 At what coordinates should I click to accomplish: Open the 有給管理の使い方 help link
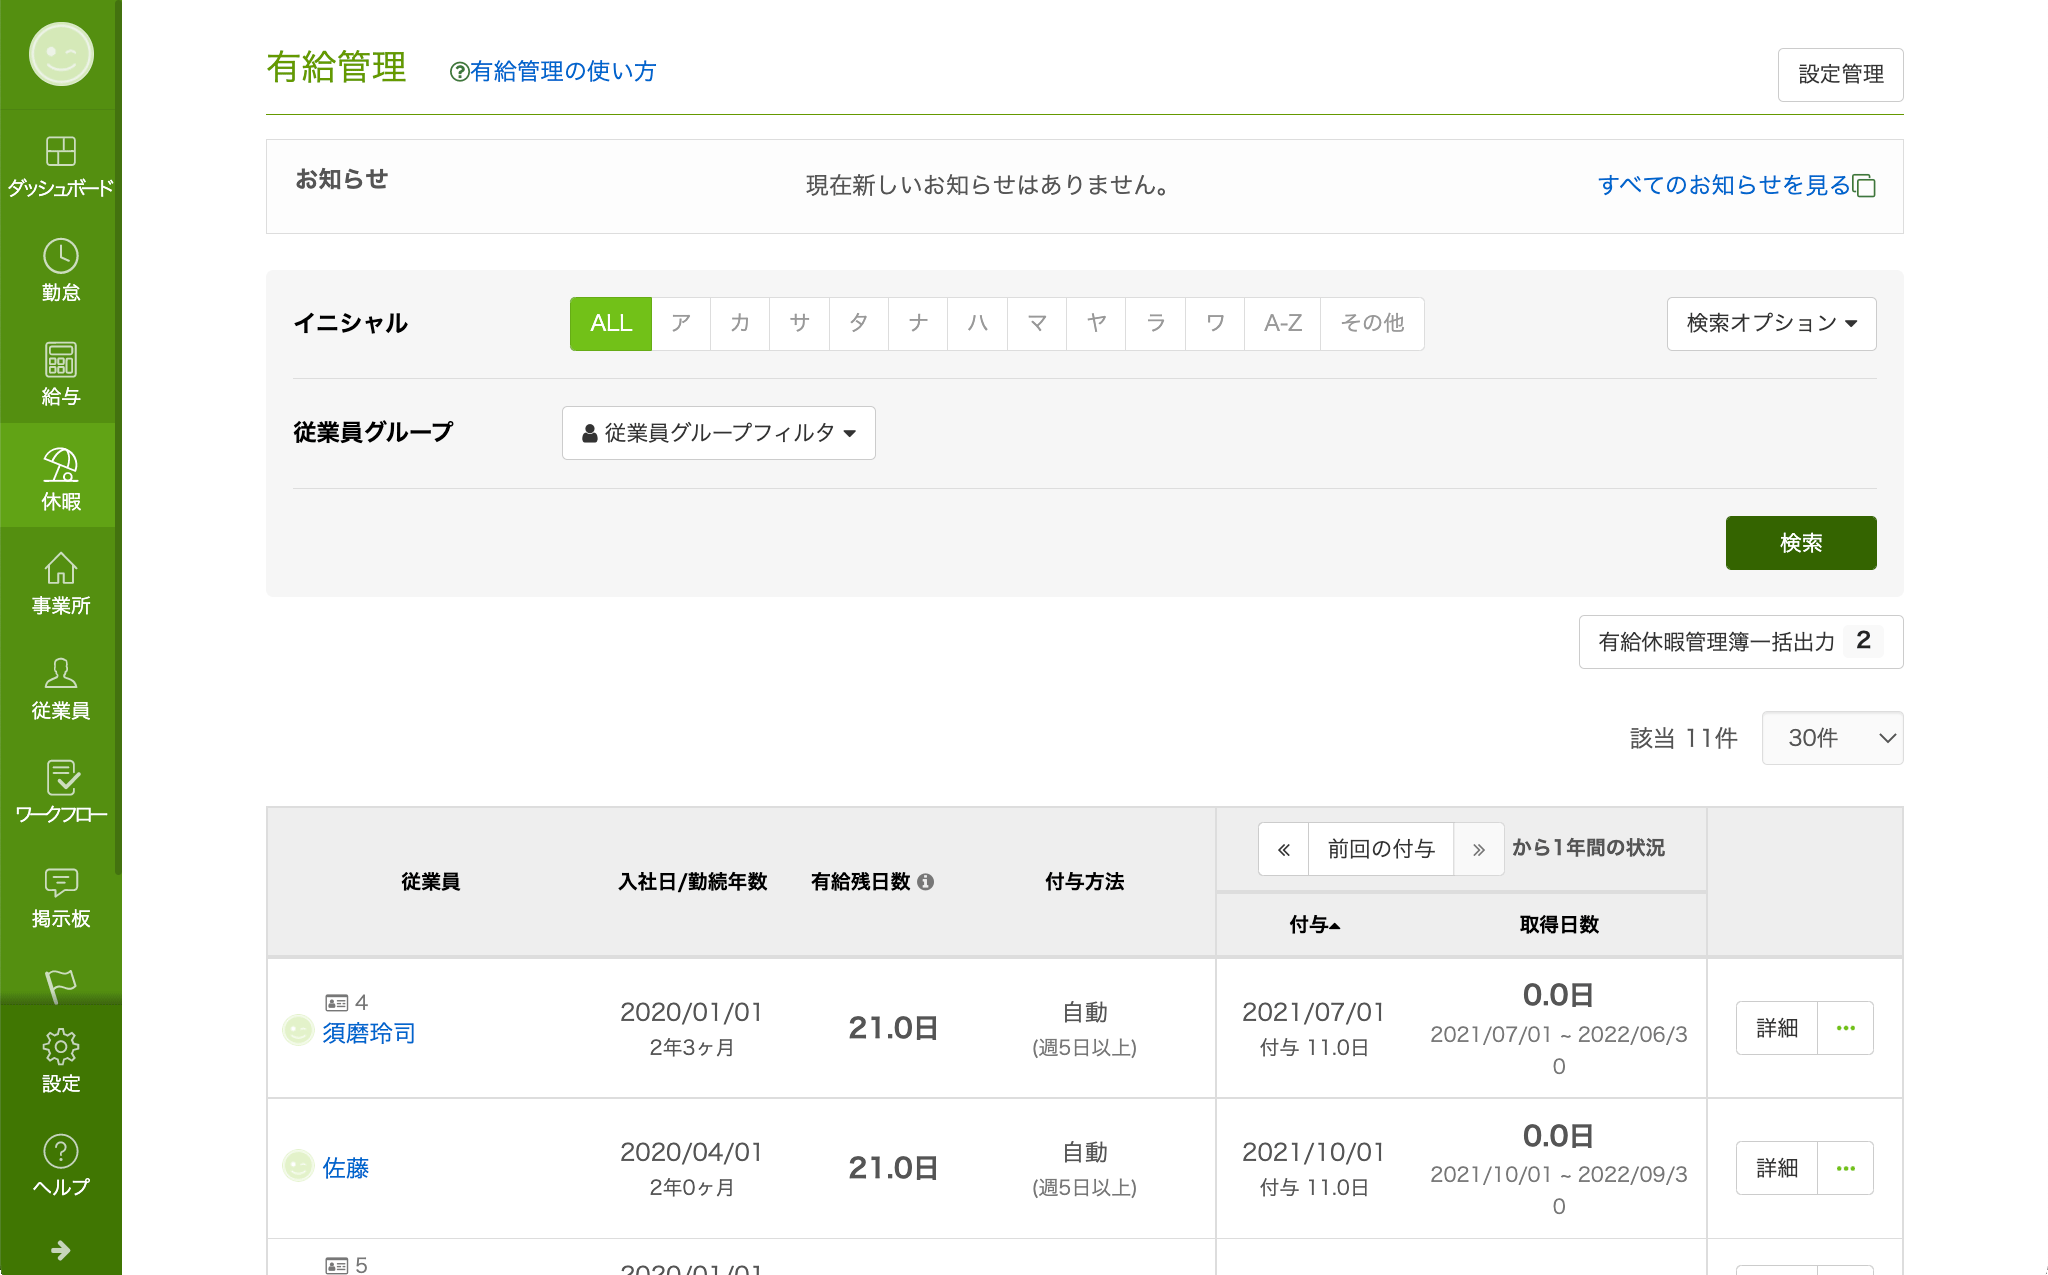553,71
